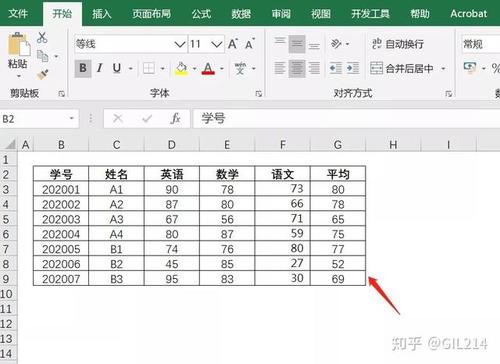The height and width of the screenshot is (364, 500).
Task: Open paste options dropdown arrow
Action: pyautogui.click(x=19, y=76)
